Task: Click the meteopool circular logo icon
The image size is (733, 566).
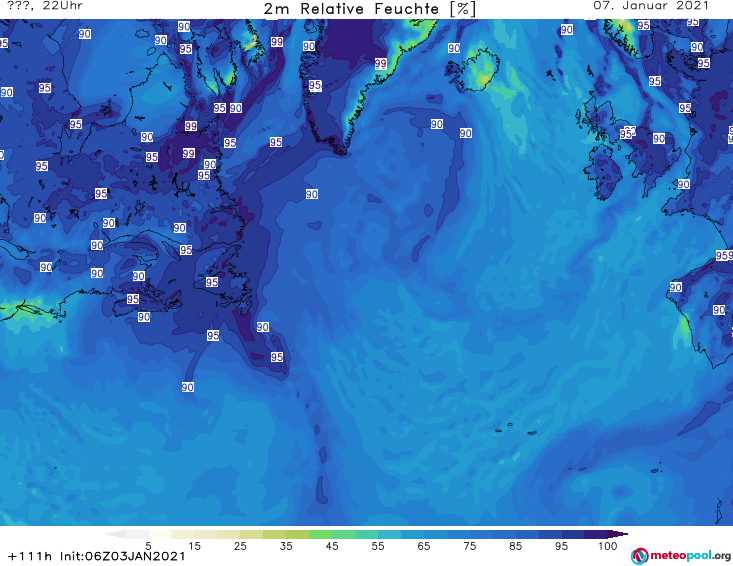Action: click(640, 556)
